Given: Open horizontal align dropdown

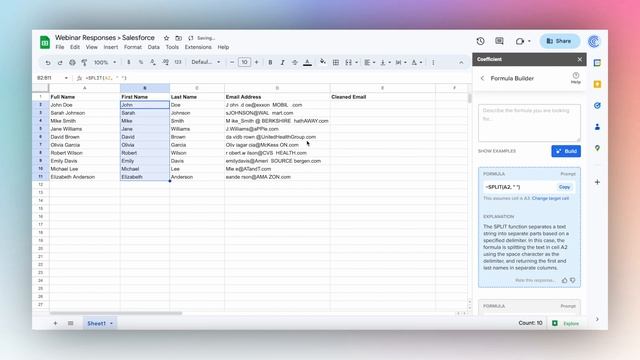Looking at the screenshot, I should coord(369,62).
